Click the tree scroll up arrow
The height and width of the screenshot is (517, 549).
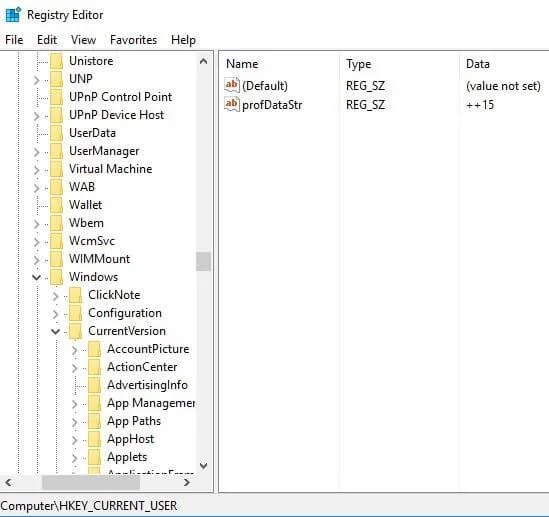(203, 62)
